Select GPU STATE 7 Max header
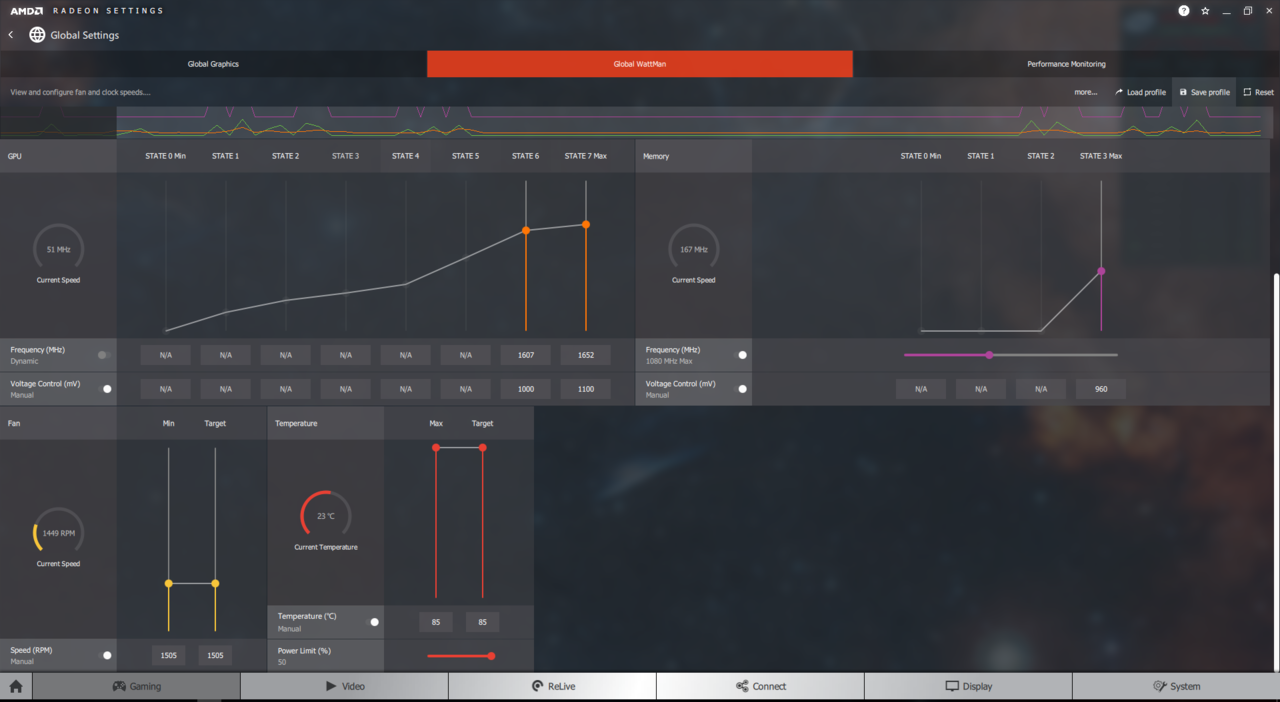 click(x=586, y=156)
